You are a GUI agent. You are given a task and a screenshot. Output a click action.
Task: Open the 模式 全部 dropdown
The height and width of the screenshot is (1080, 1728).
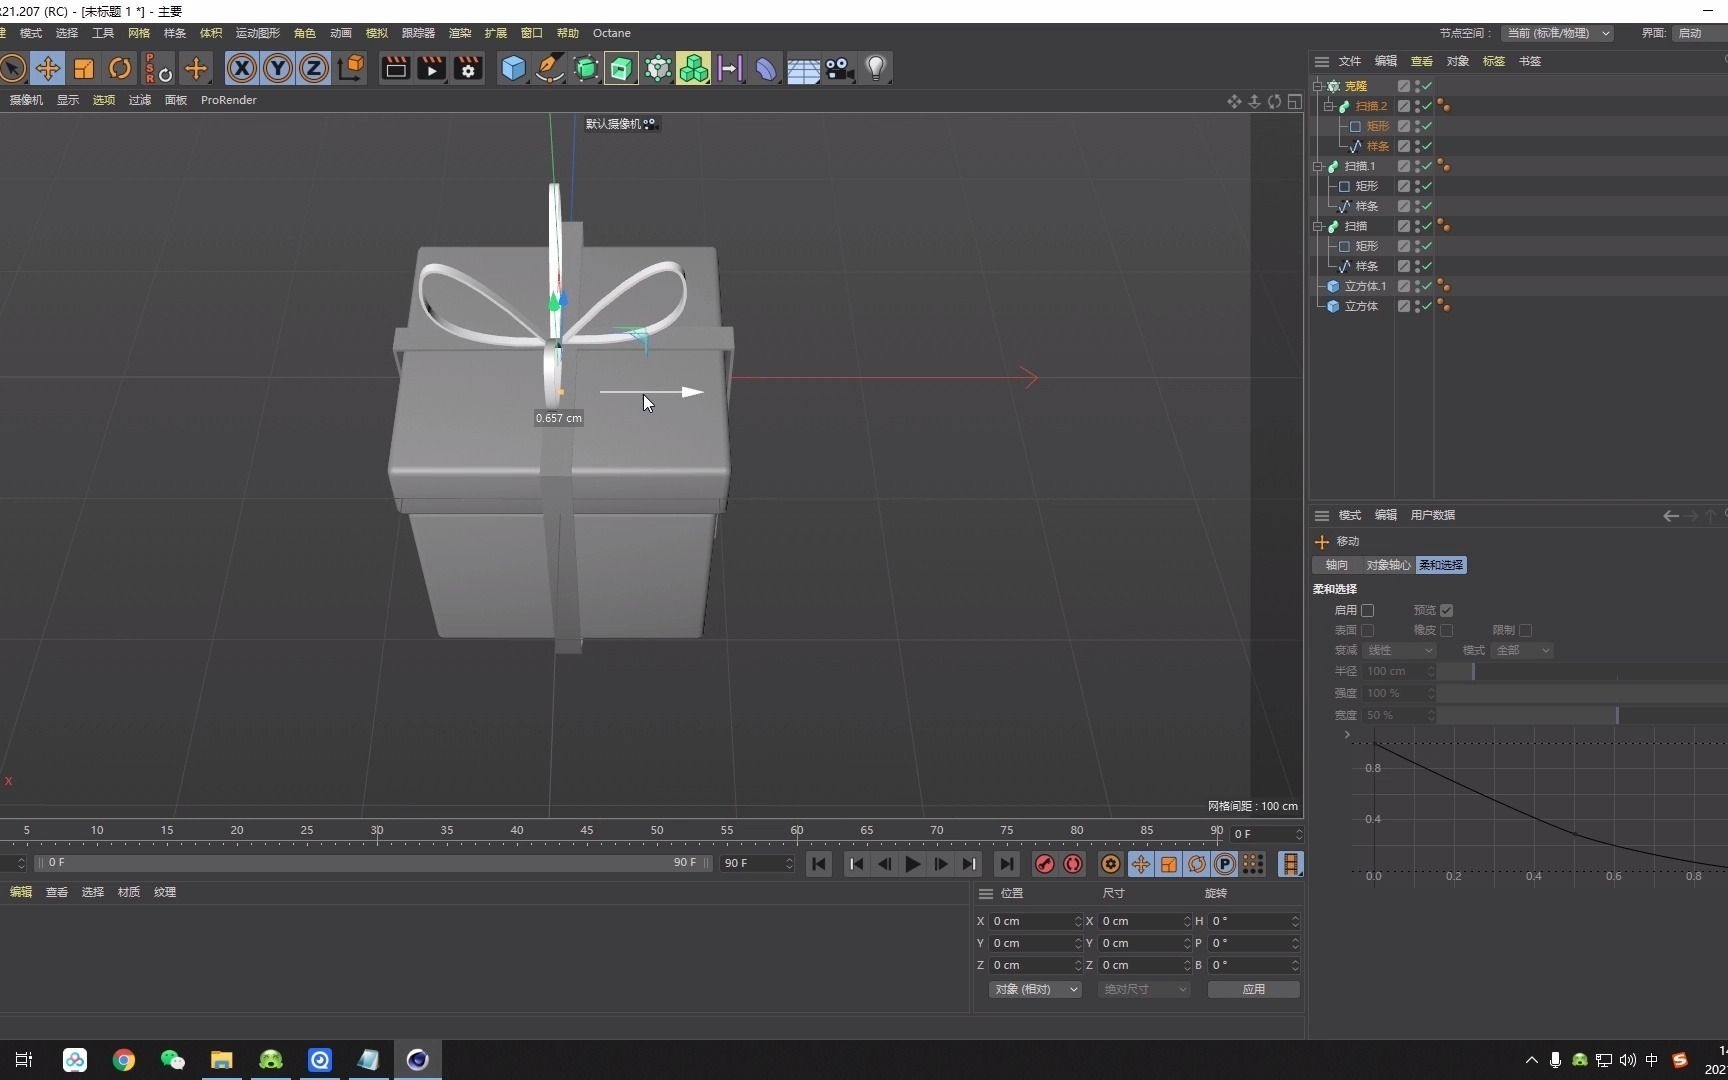(1522, 650)
